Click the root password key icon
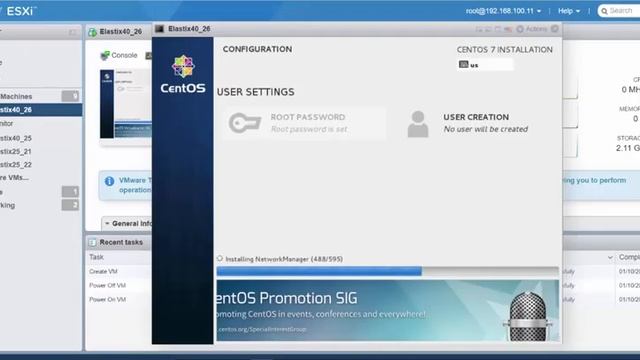The image size is (640, 360). tap(244, 123)
